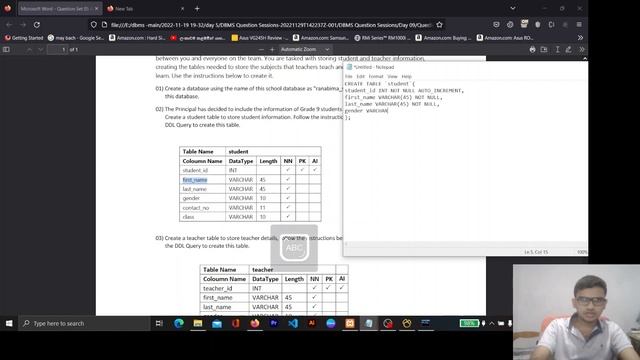Open the Amazon.com: Asus RO bookmark
The image size is (640, 360).
[505, 38]
